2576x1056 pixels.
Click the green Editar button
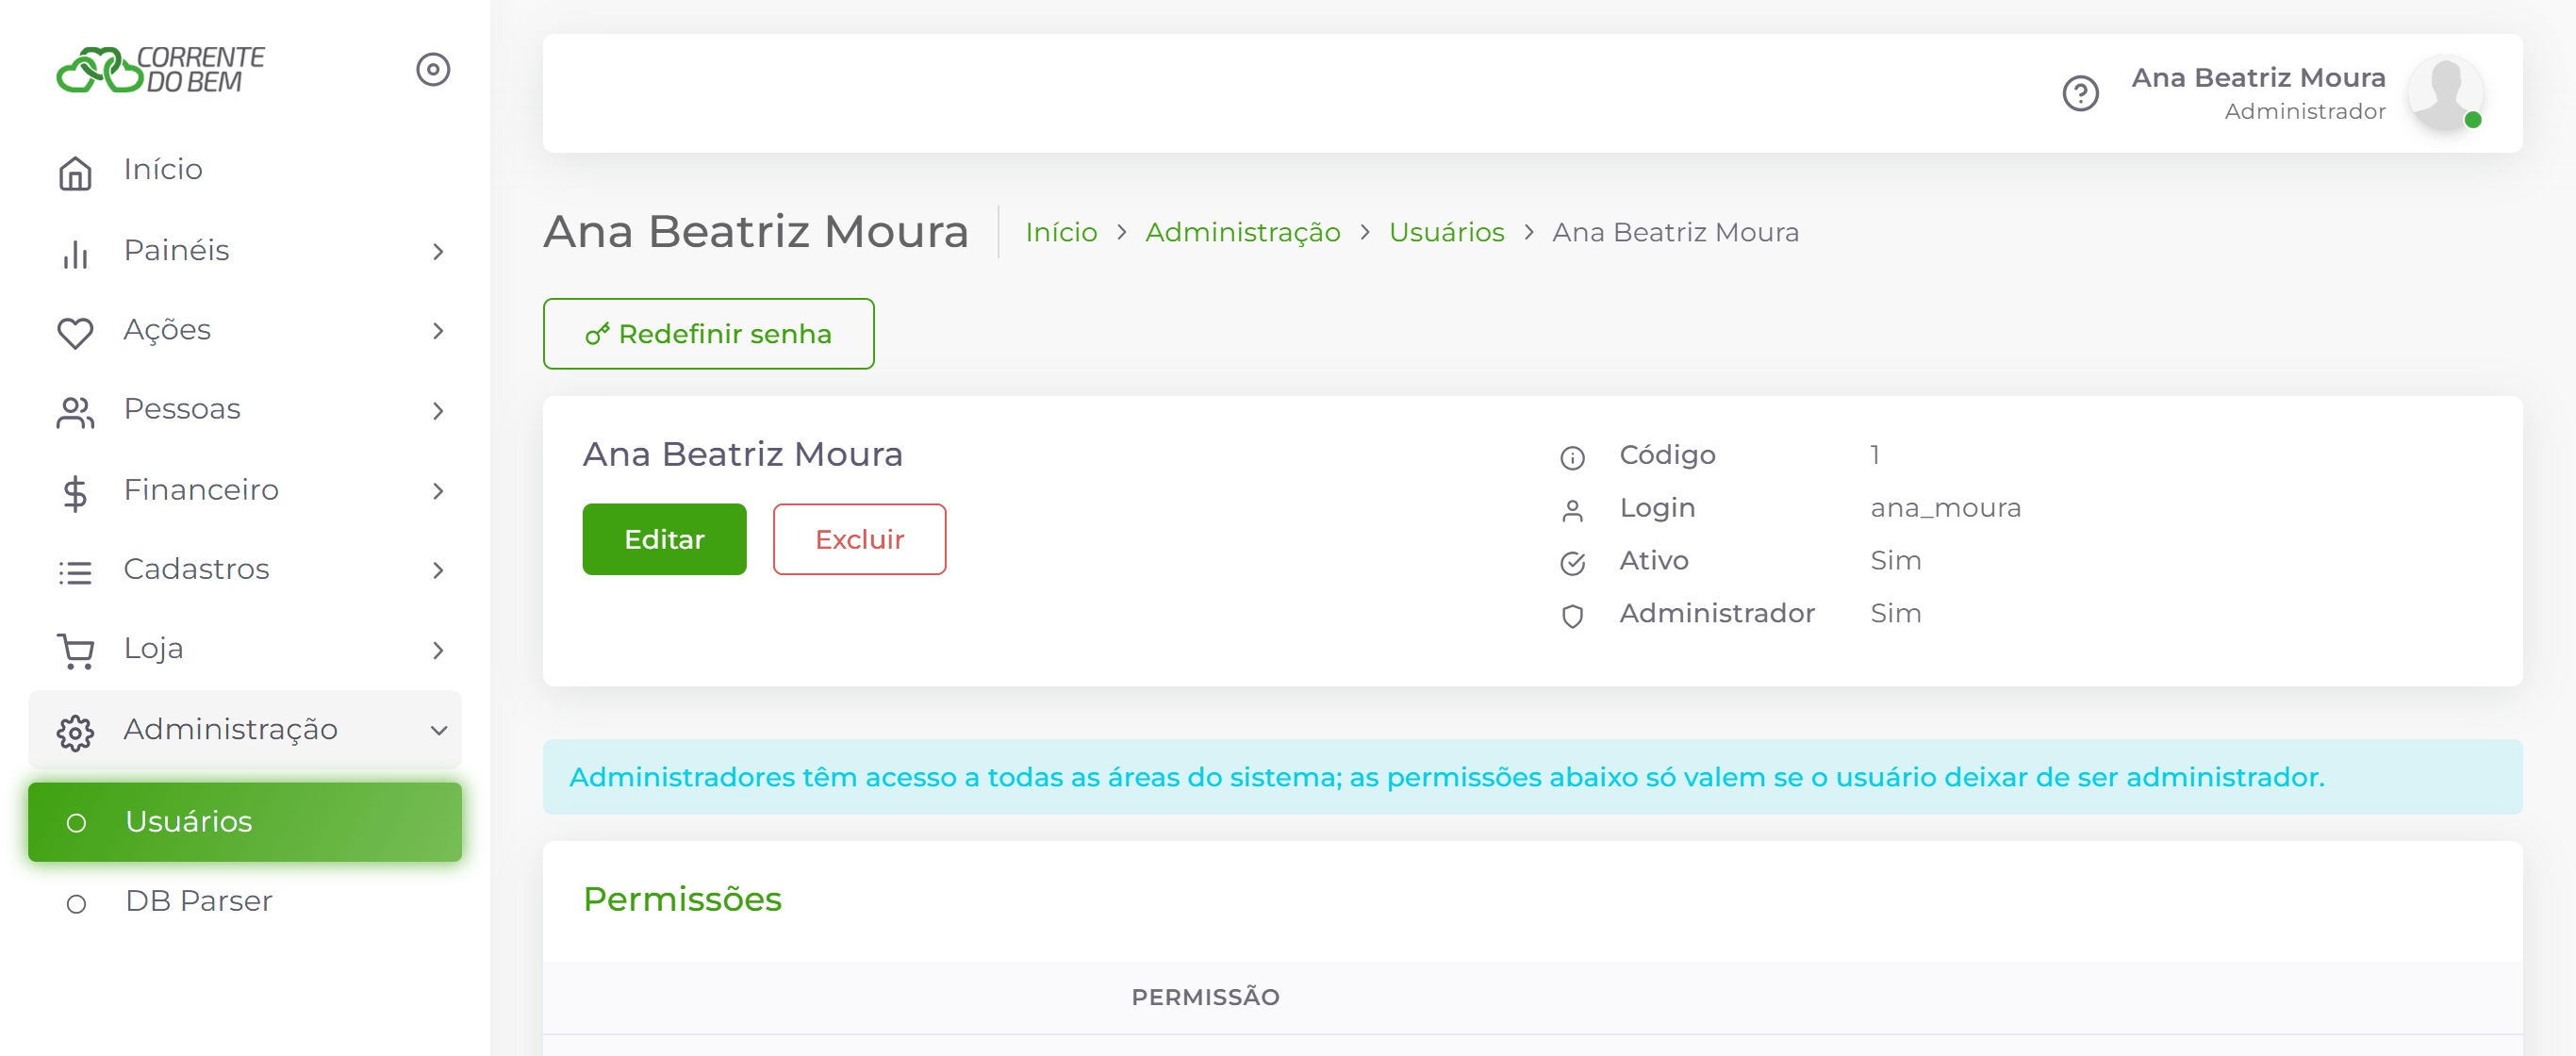point(664,540)
